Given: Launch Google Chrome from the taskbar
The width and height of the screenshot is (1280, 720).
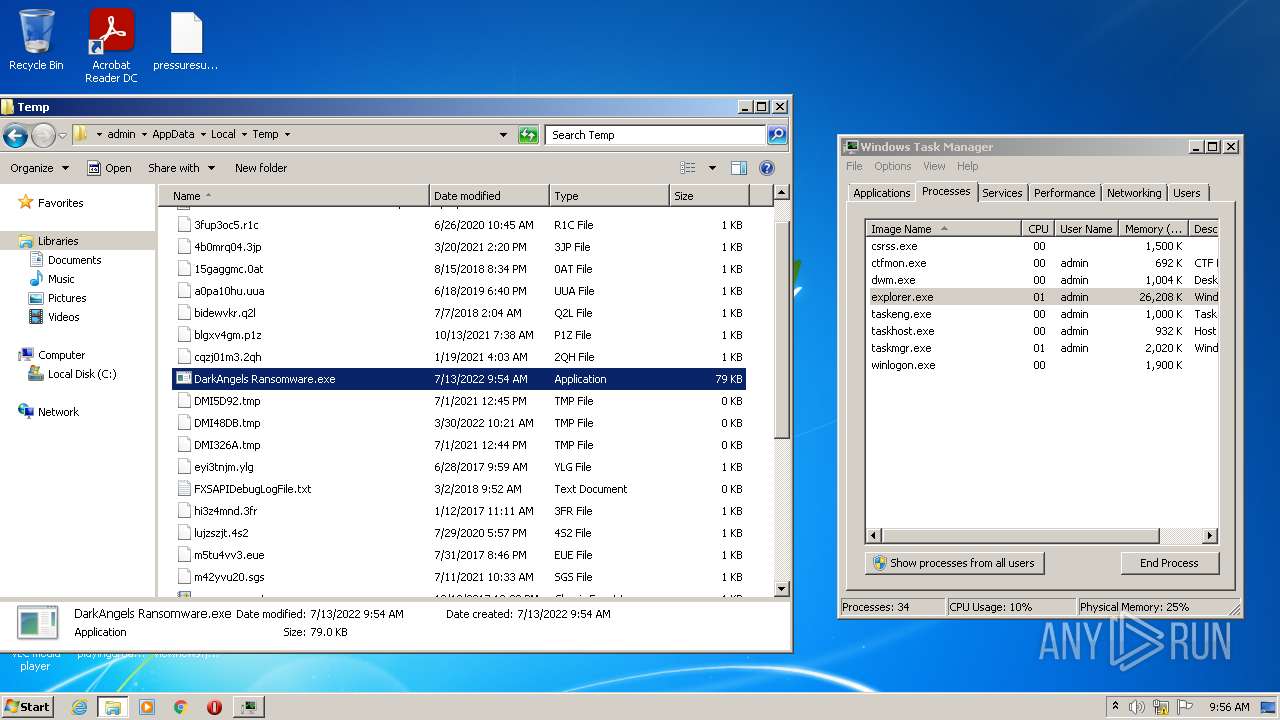Looking at the screenshot, I should coord(181,707).
